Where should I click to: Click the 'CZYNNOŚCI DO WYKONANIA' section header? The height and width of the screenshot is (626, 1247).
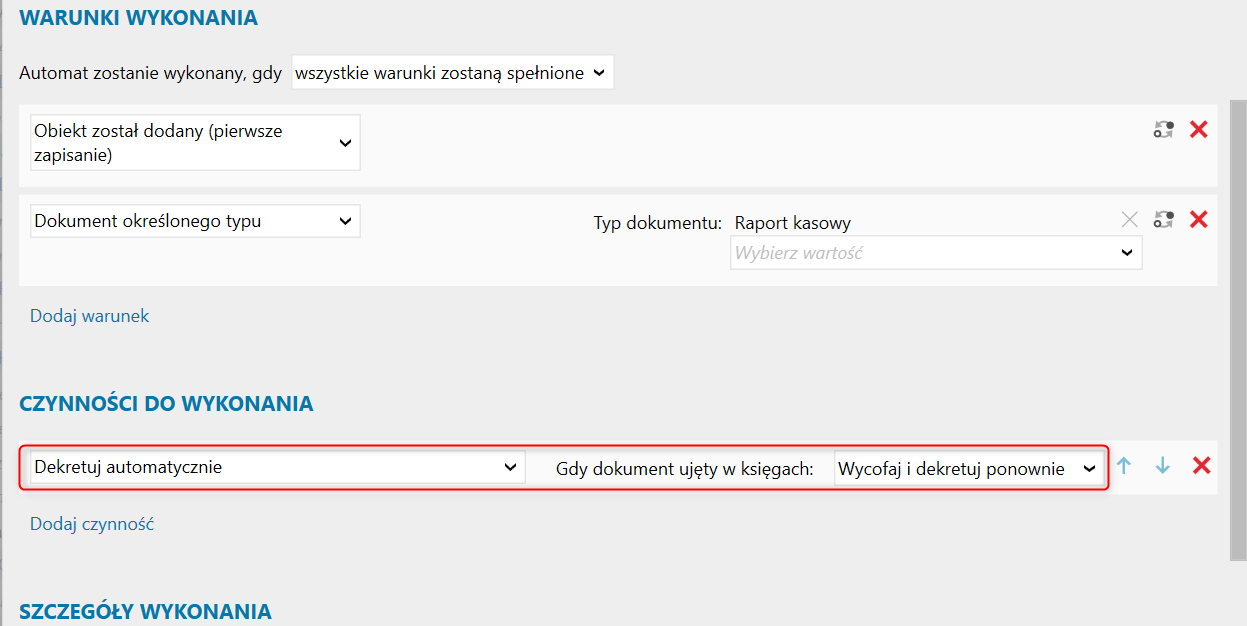(166, 404)
